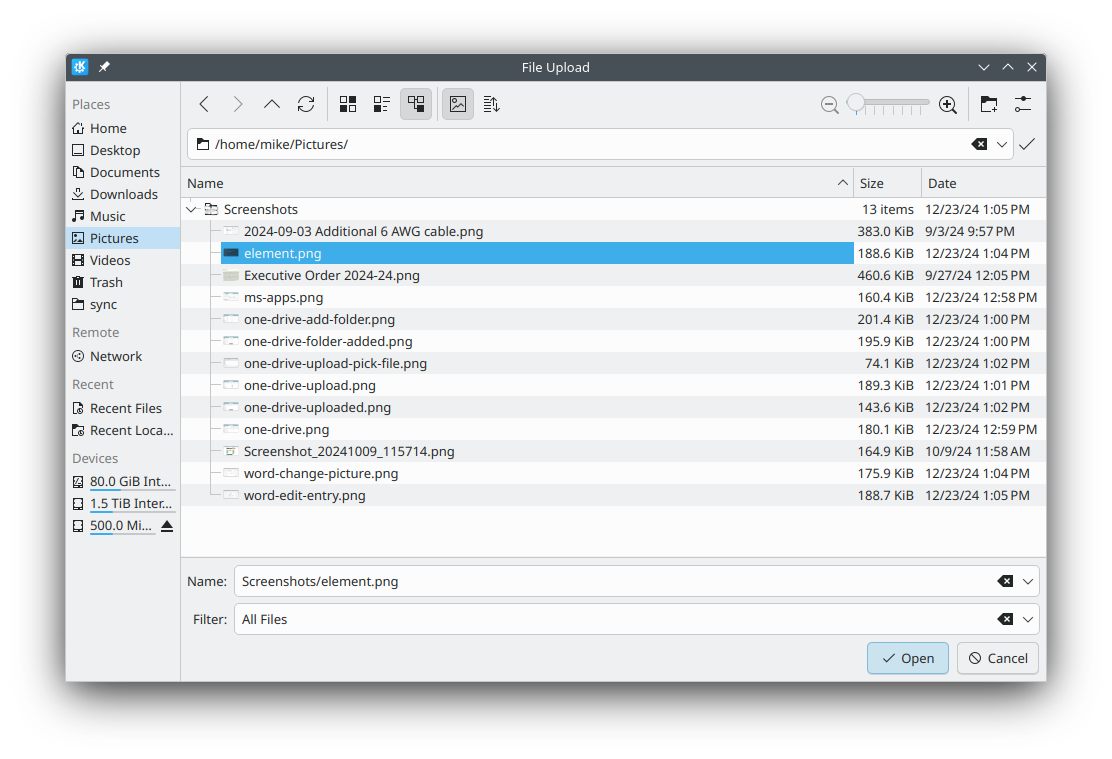Viewport: 1112px width, 759px height.
Task: Select one-drive.png file
Action: pos(613,429)
